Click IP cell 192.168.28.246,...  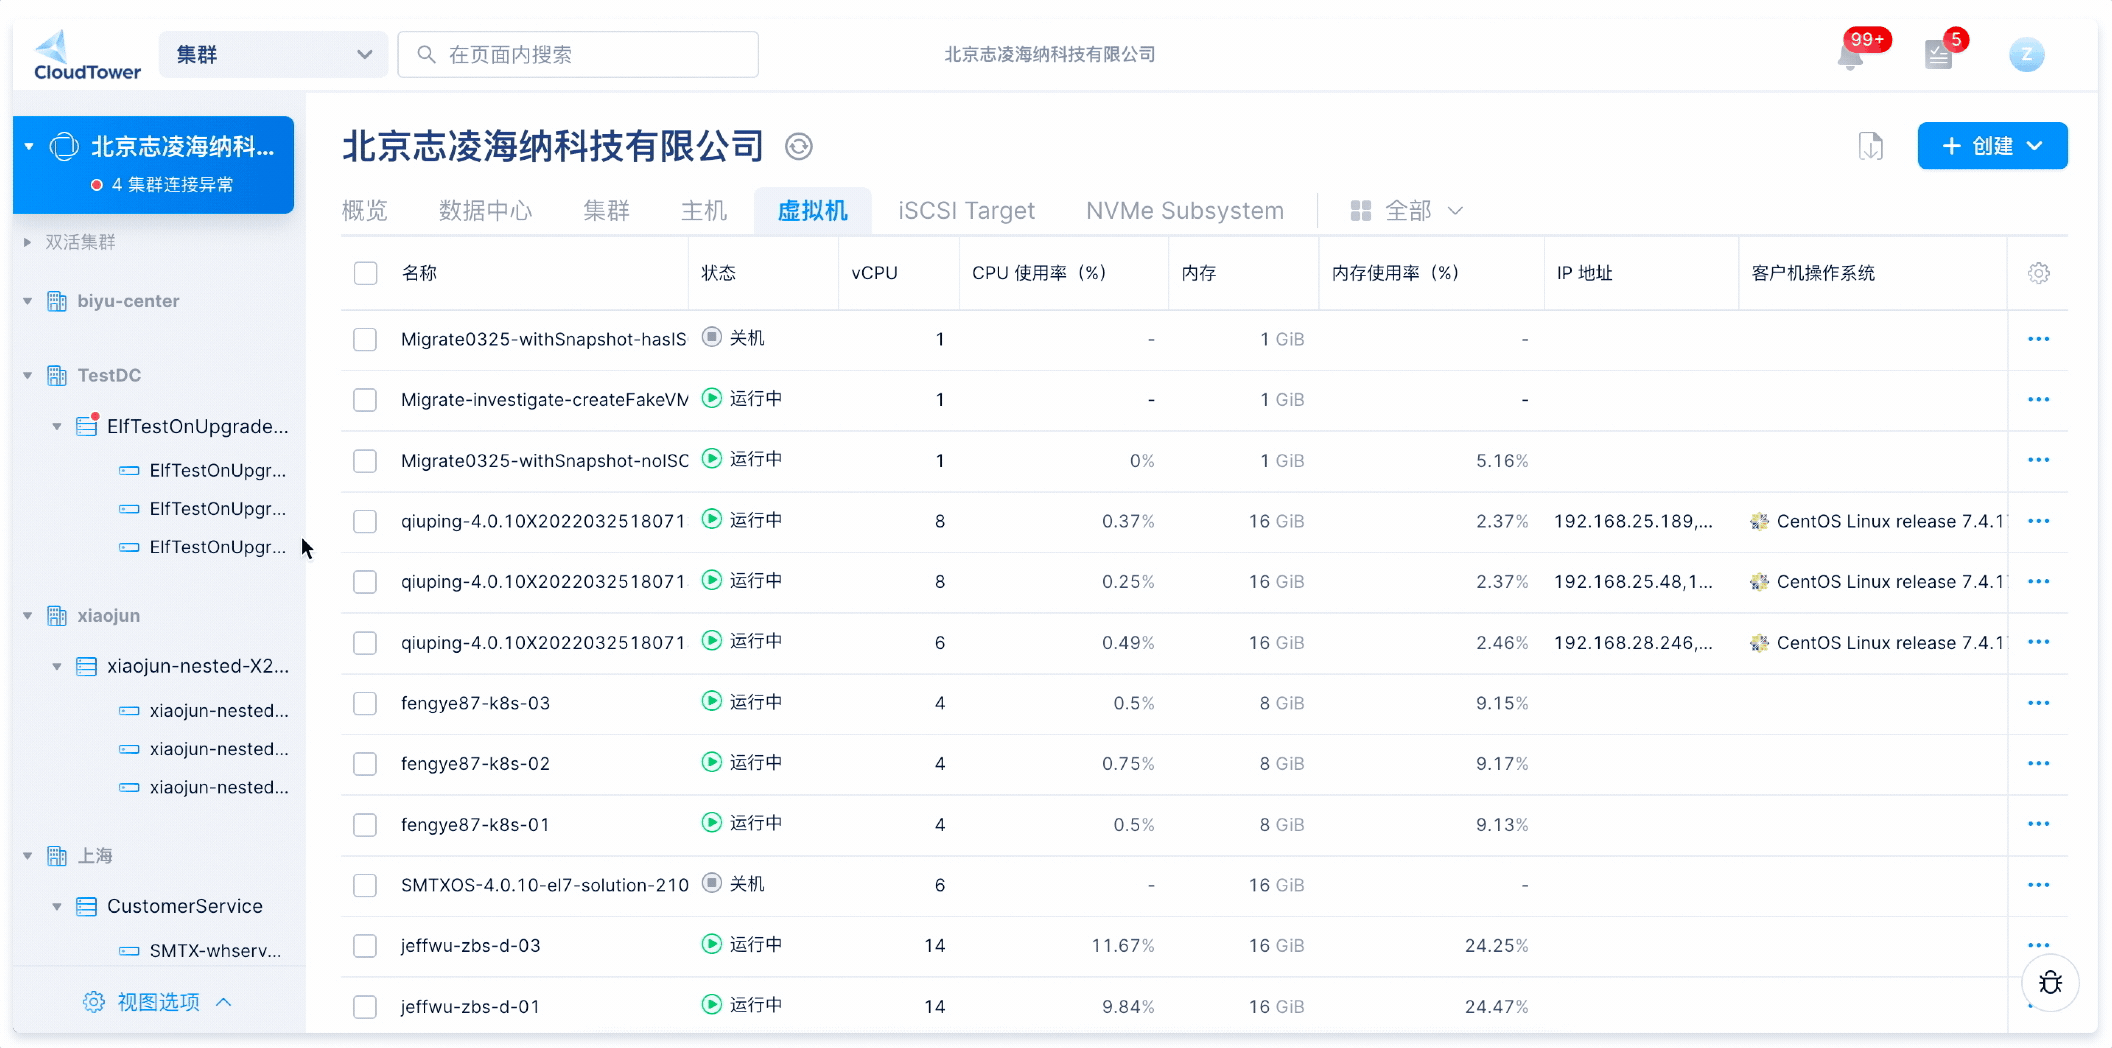click(x=1633, y=643)
